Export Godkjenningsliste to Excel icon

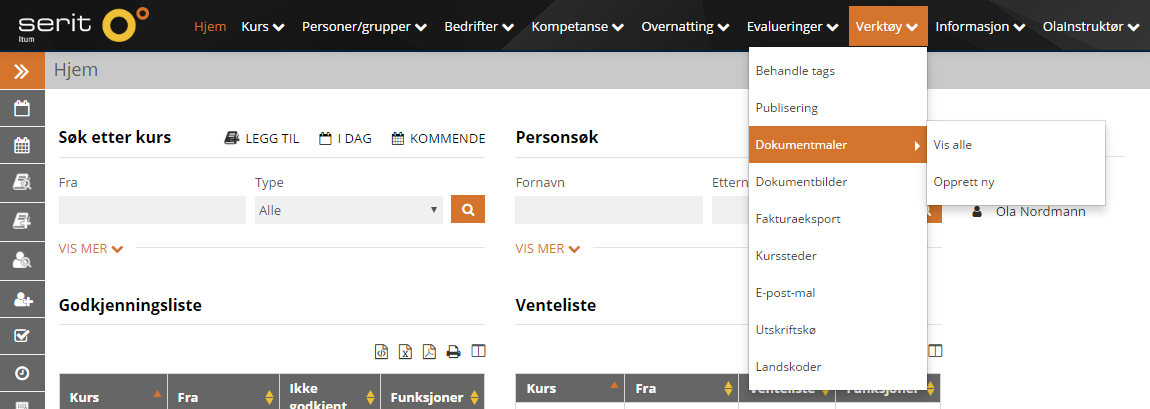[x=405, y=352]
